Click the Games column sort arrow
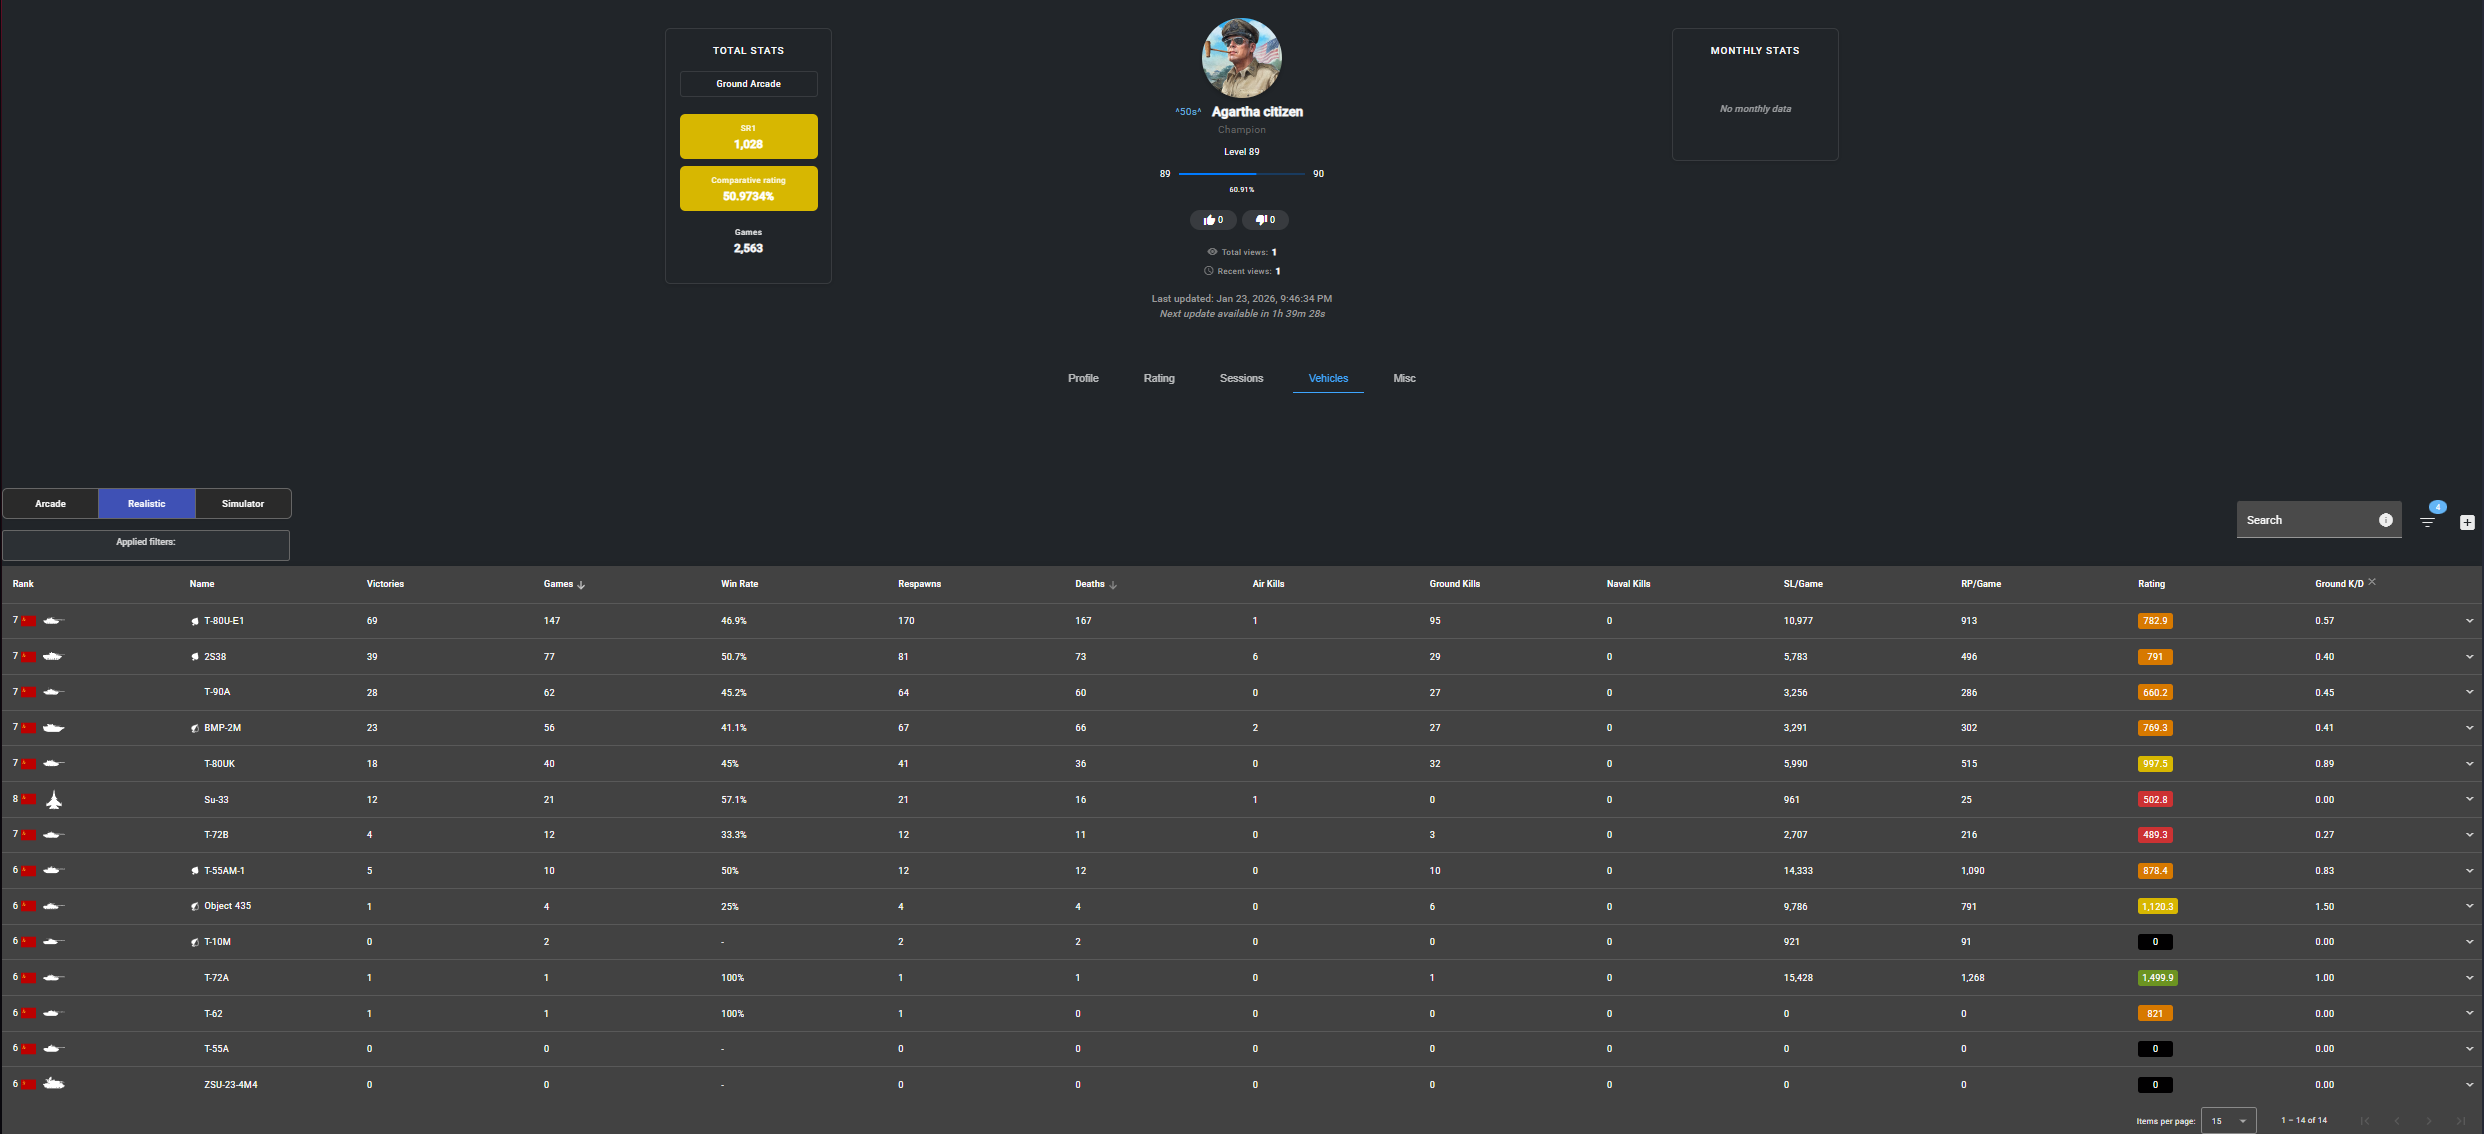 coord(581,585)
